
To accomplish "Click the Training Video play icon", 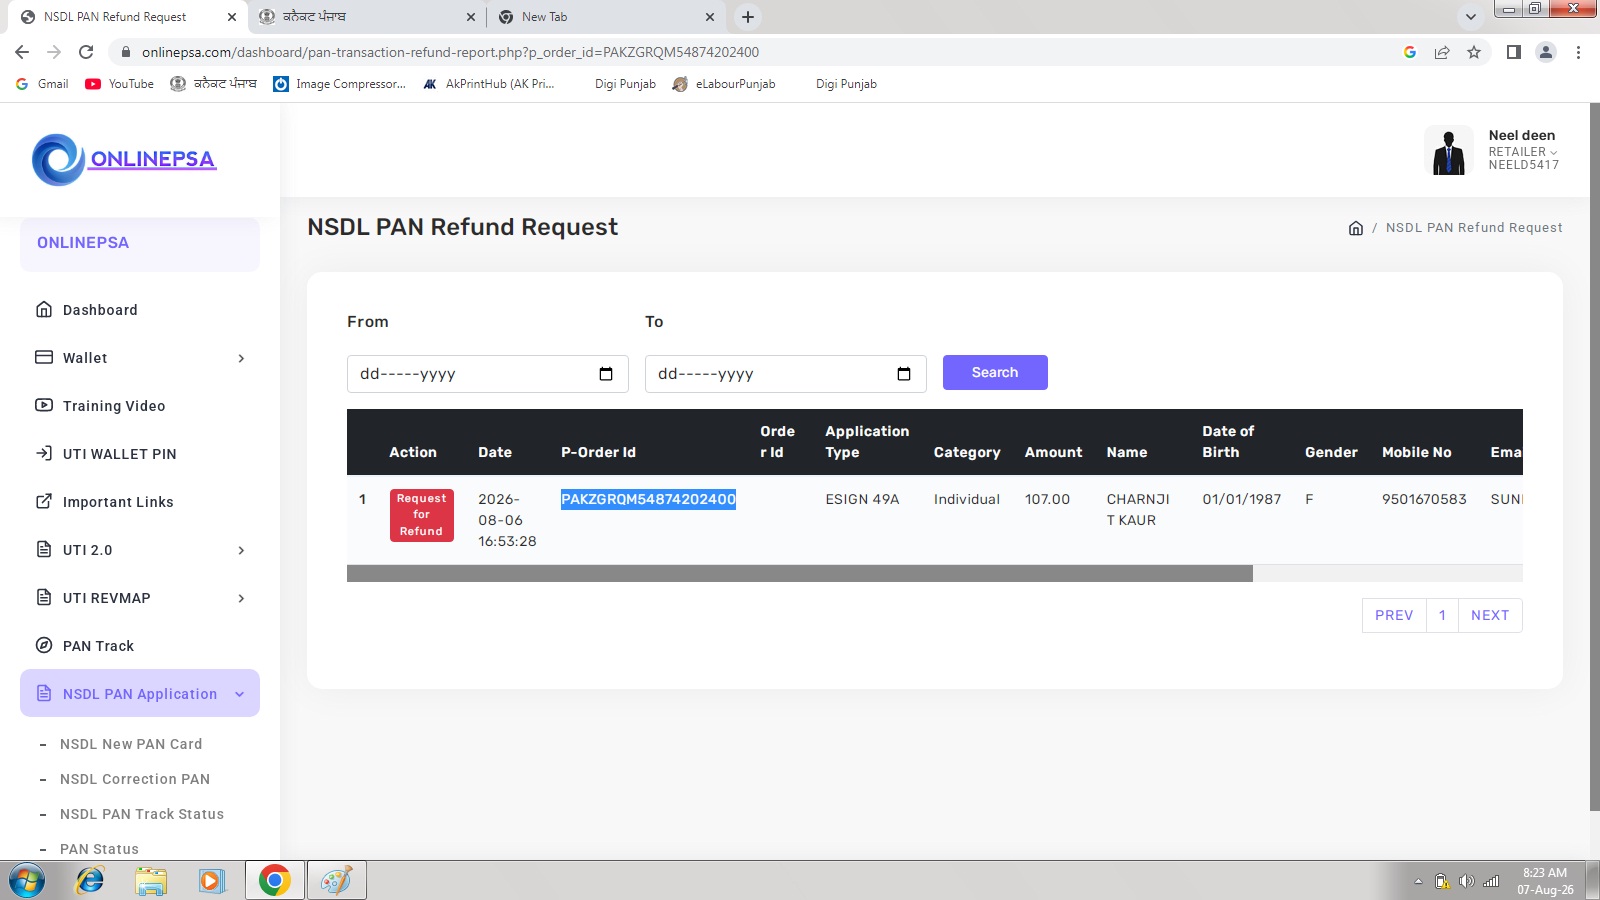I will (44, 405).
